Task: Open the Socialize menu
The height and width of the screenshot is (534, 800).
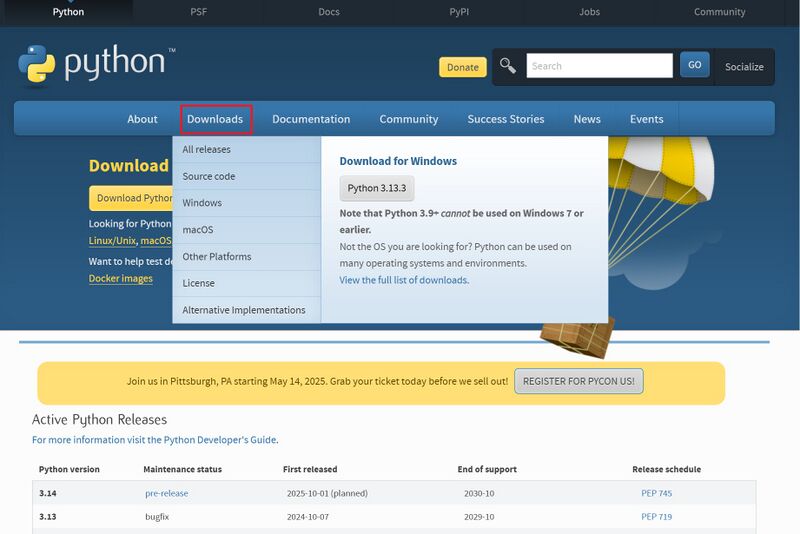Action: (743, 67)
